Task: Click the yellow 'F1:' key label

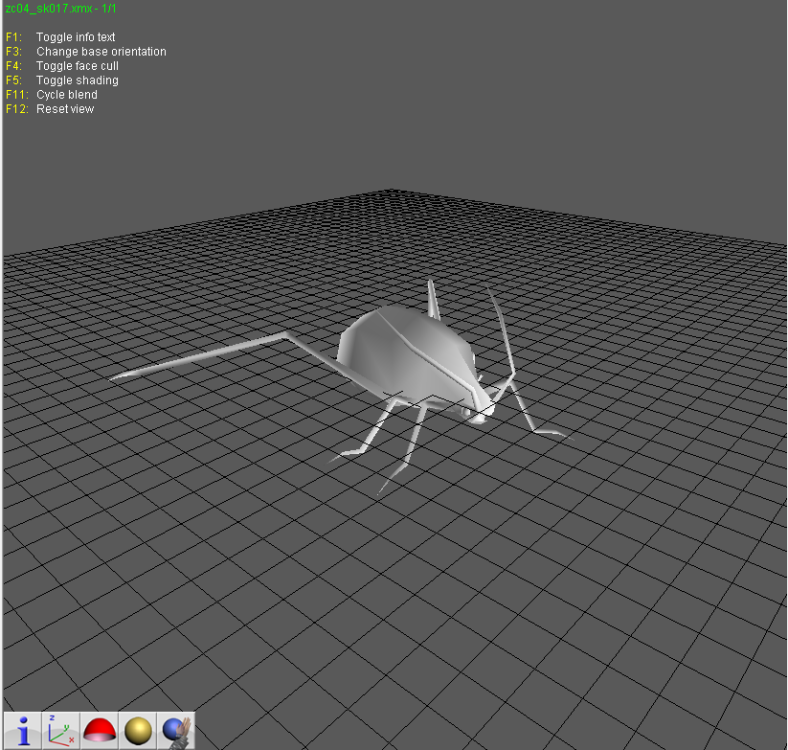Action: pos(14,37)
